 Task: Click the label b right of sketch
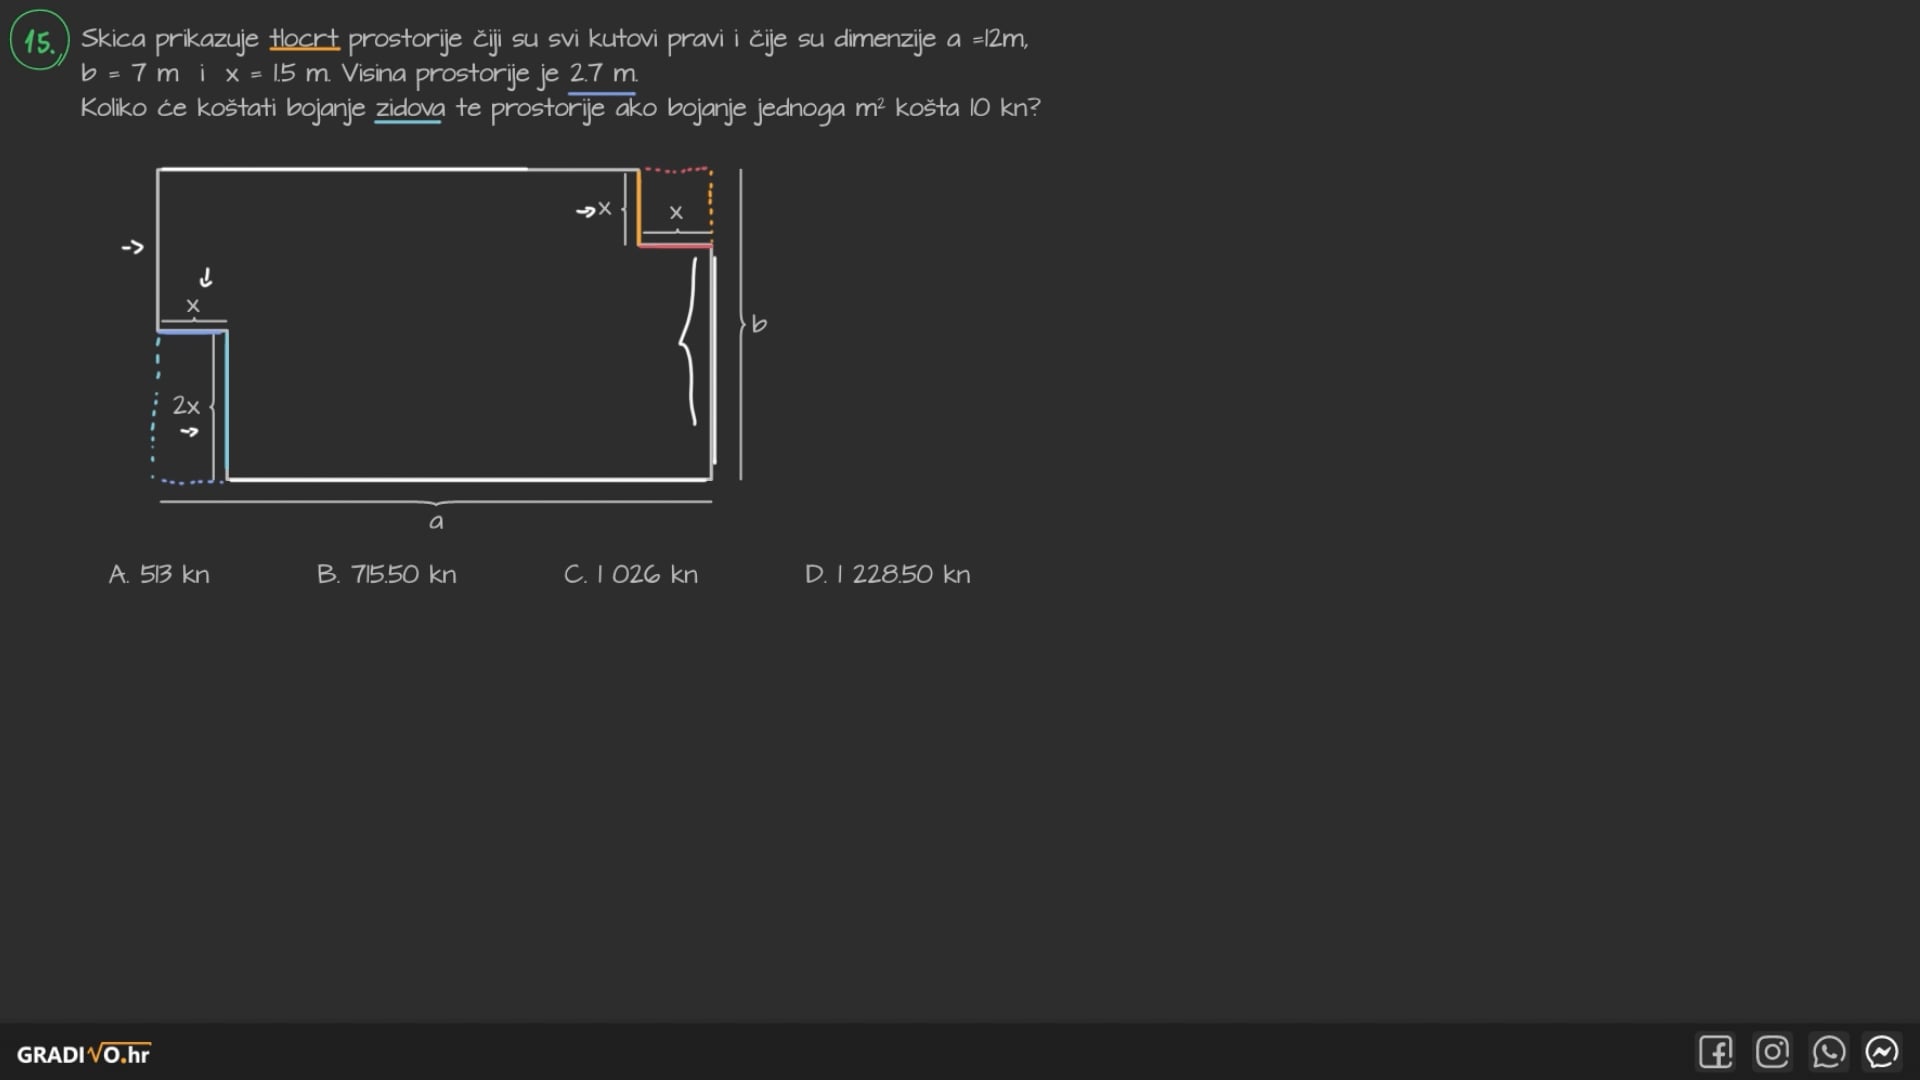point(759,323)
